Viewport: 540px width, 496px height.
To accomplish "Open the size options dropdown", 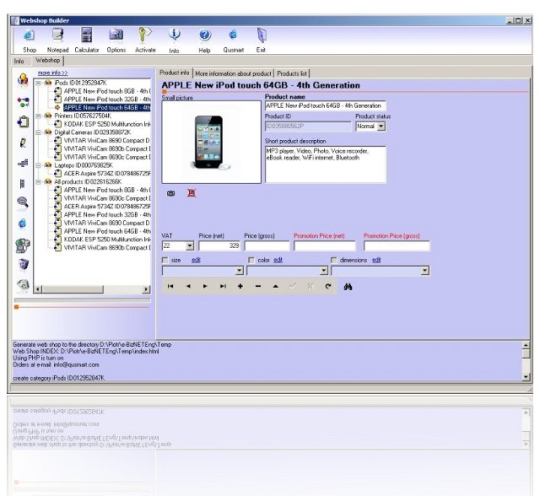I will point(239,271).
